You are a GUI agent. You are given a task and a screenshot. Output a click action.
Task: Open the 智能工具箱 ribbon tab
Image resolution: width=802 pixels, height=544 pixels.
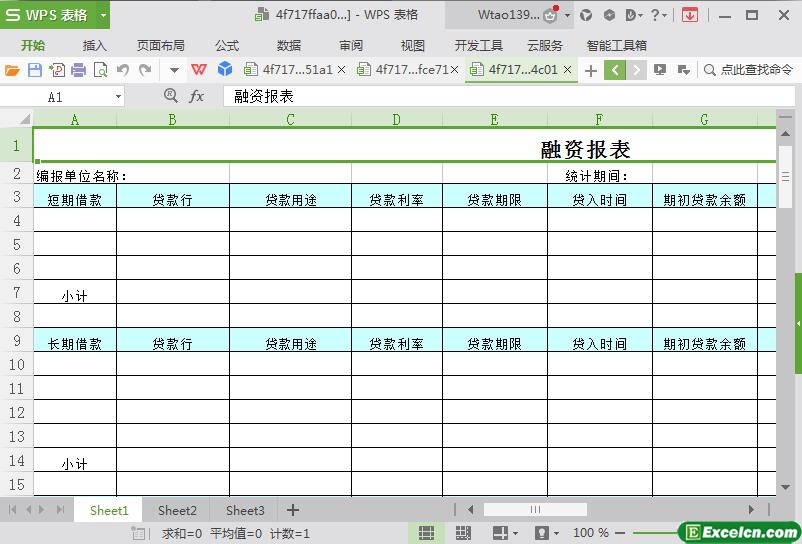point(616,46)
